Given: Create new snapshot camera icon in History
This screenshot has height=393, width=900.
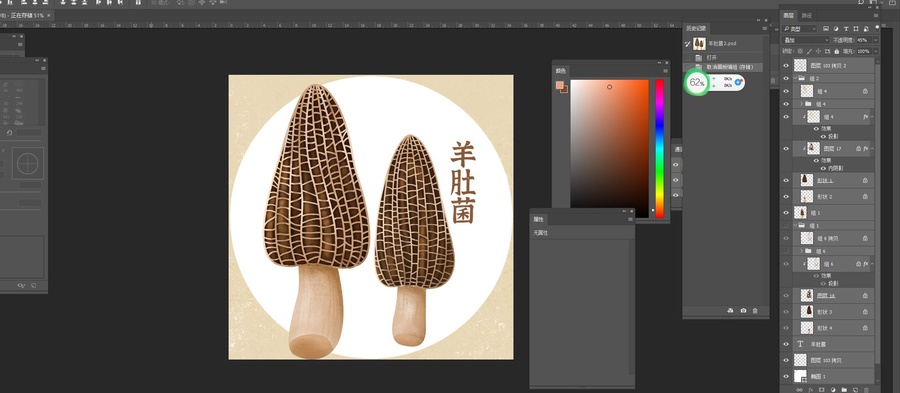Looking at the screenshot, I should pyautogui.click(x=743, y=310).
